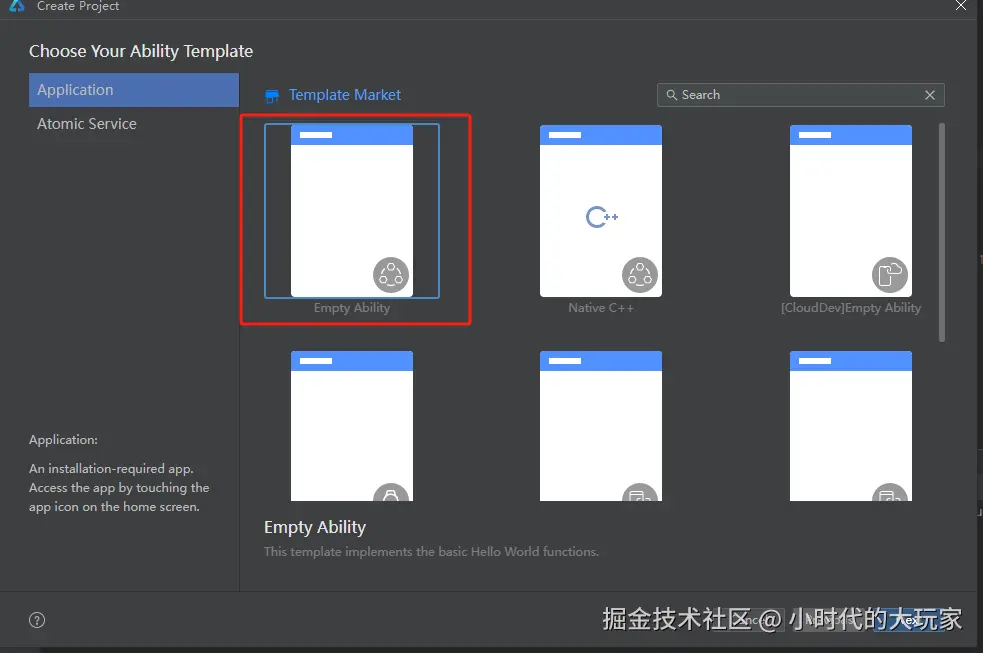Image resolution: width=983 pixels, height=653 pixels.
Task: Click inside the Search input field
Action: [x=790, y=95]
